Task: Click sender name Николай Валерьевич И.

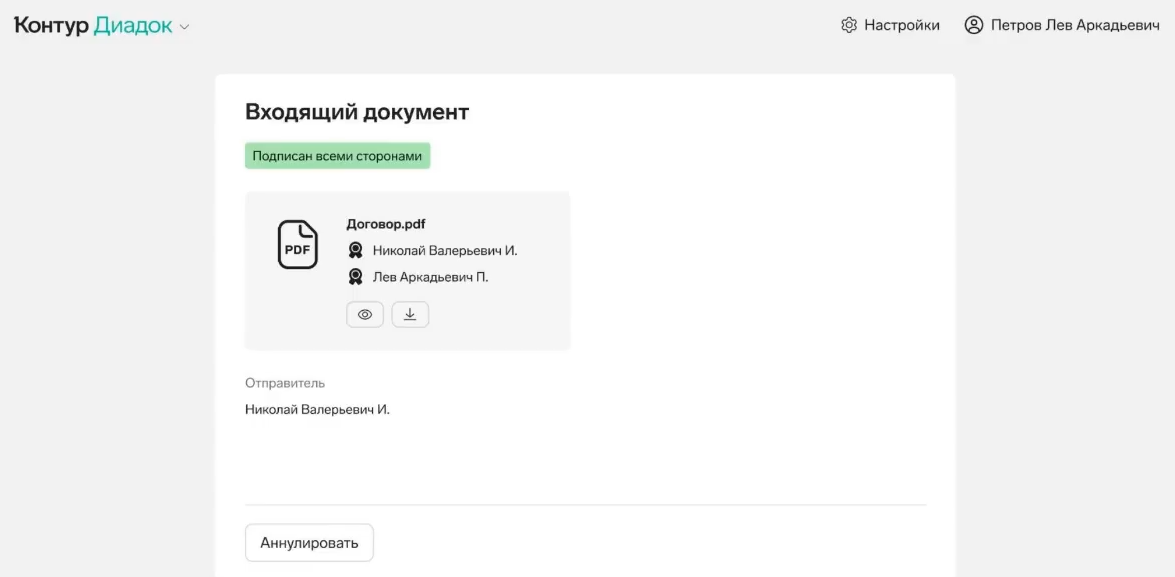Action: coord(318,410)
